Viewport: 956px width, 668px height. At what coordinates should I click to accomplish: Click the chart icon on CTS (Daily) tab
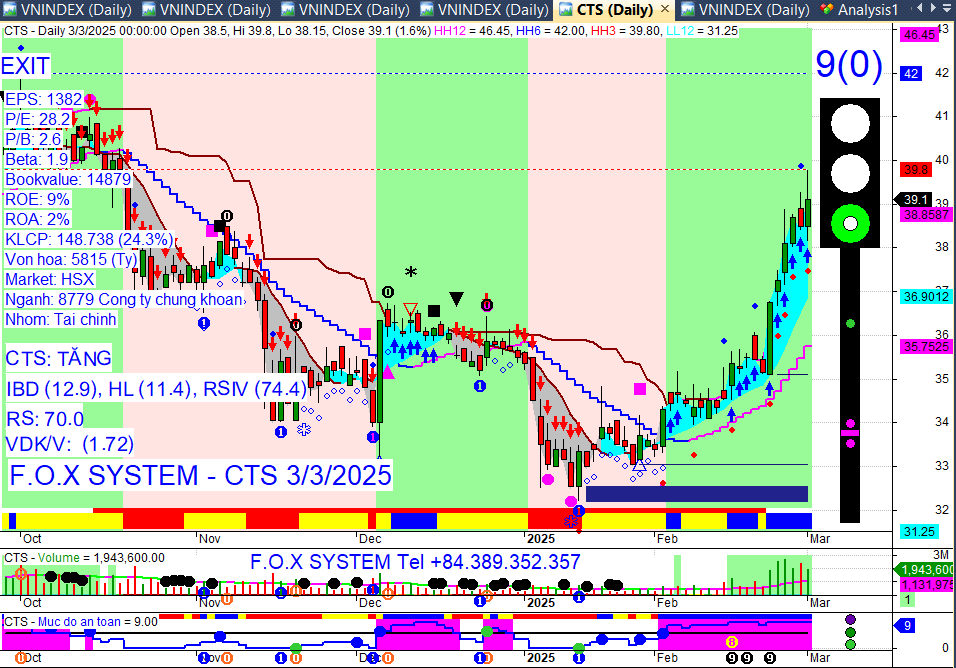(x=566, y=10)
